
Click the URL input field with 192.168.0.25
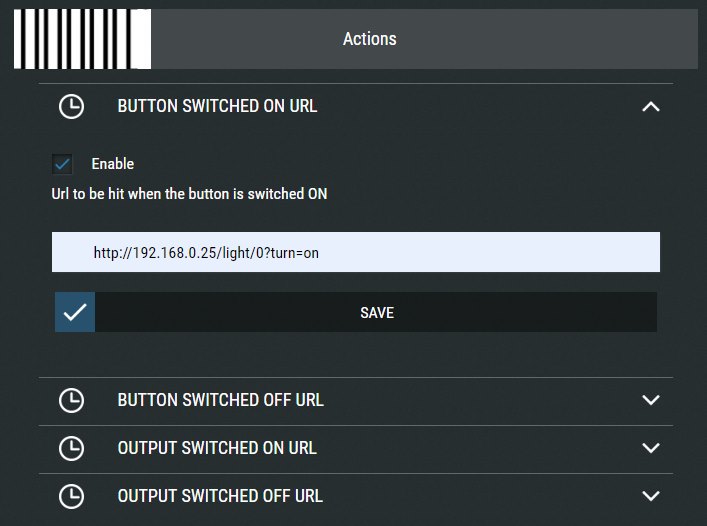coord(355,253)
